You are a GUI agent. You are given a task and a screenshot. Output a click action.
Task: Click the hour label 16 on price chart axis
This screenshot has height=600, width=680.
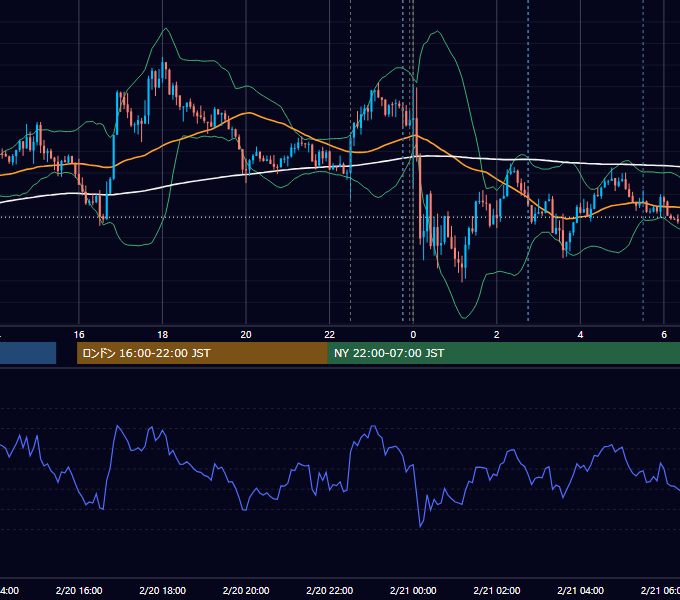(79, 335)
